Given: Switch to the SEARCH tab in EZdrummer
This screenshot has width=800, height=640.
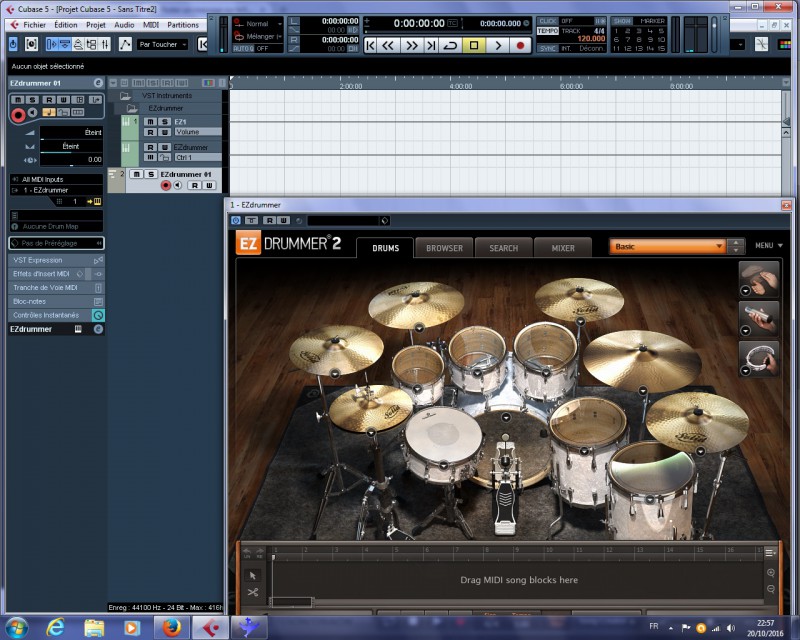Looking at the screenshot, I should [504, 248].
